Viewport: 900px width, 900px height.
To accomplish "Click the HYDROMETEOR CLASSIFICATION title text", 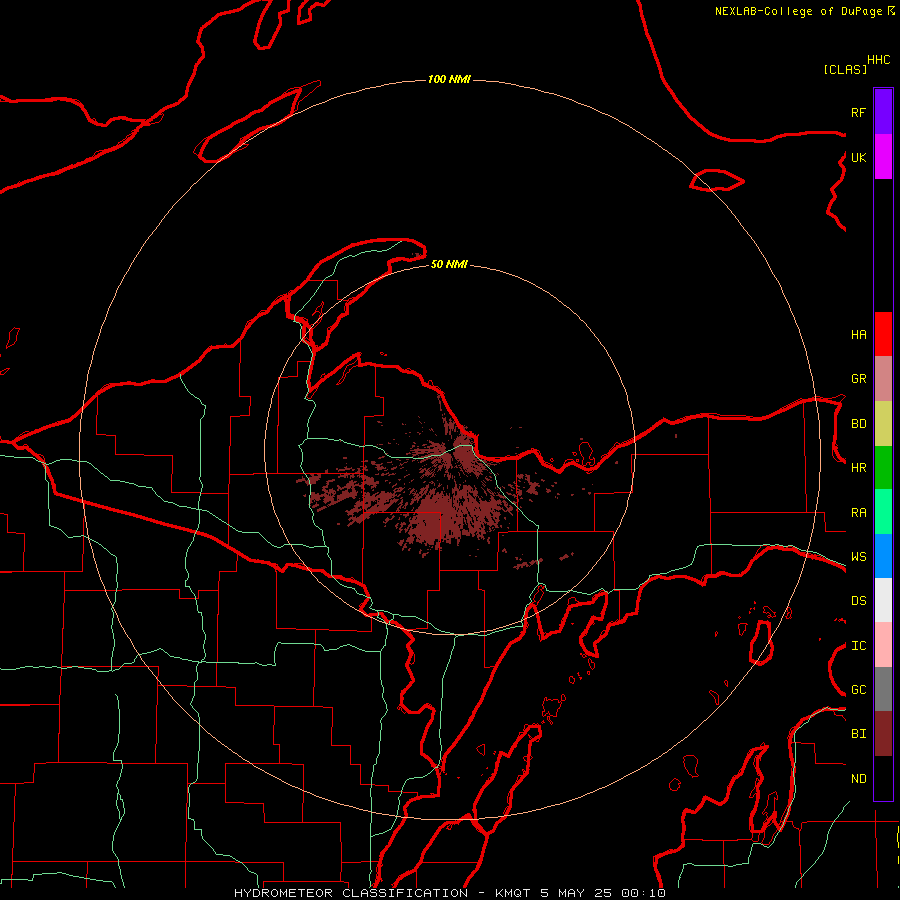I will 351,893.
